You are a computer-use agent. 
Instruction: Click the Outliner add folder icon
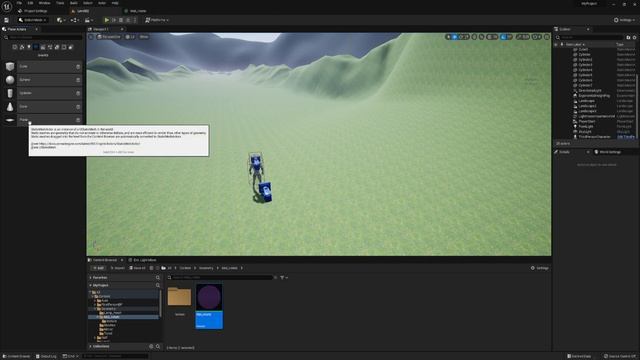pyautogui.click(x=628, y=38)
